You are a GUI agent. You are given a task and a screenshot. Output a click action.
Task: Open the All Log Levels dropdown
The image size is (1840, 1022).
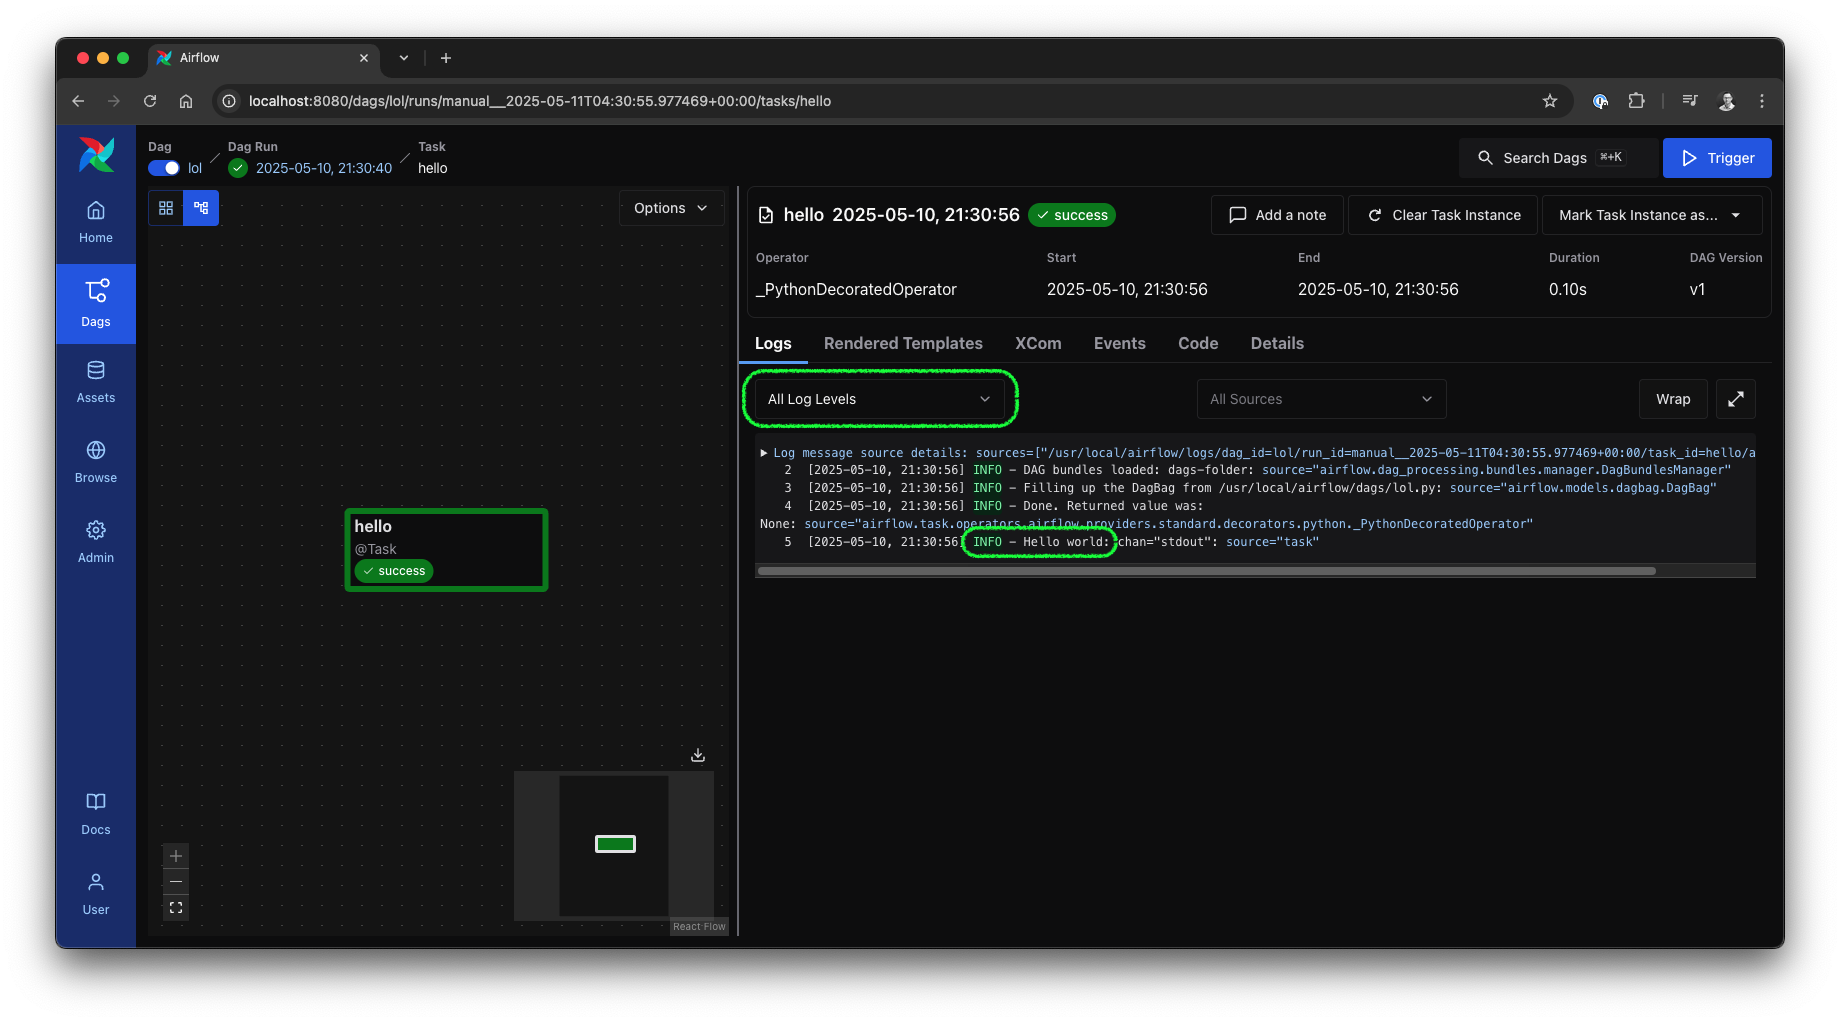(878, 398)
